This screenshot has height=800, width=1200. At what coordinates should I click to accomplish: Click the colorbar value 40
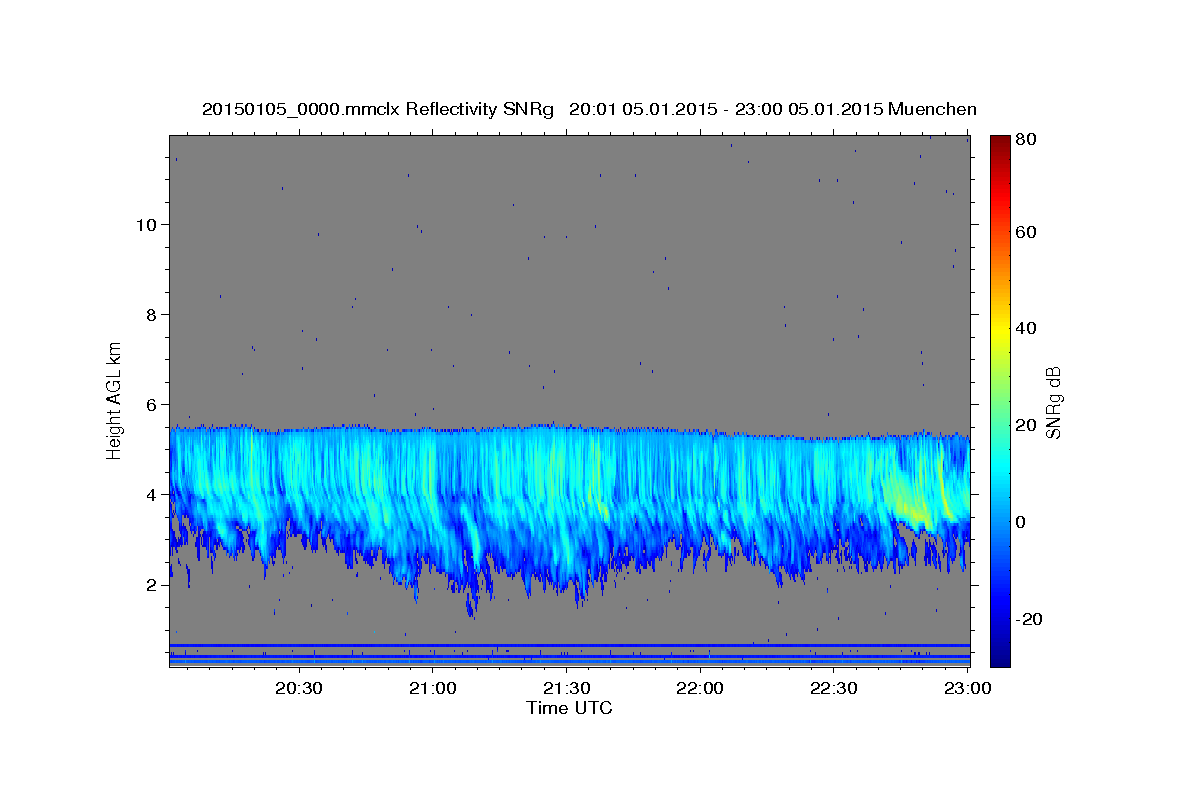pyautogui.click(x=1025, y=328)
